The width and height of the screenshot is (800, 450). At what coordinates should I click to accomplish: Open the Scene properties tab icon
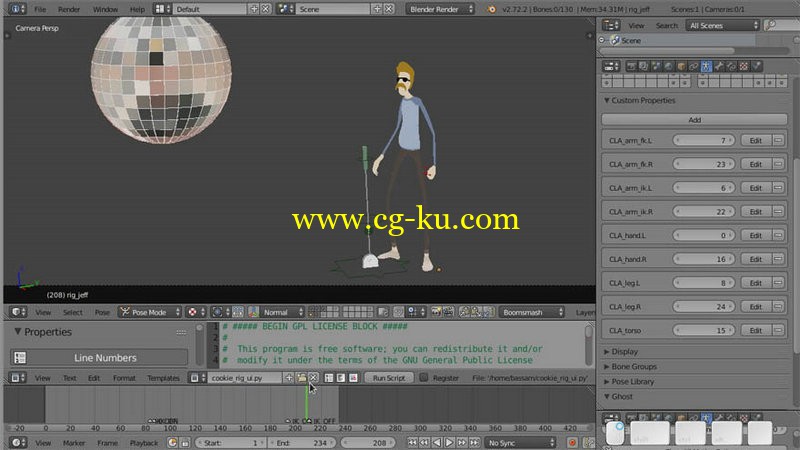tap(656, 66)
